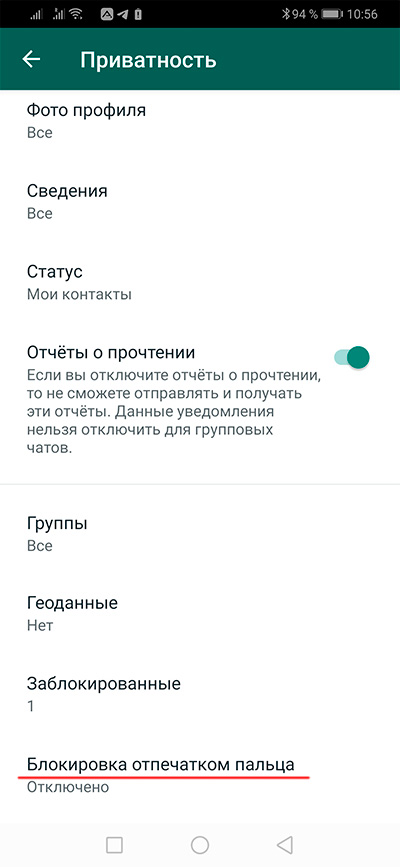The height and width of the screenshot is (867, 400).
Task: Tap the battery icon in status bar
Action: click(333, 14)
